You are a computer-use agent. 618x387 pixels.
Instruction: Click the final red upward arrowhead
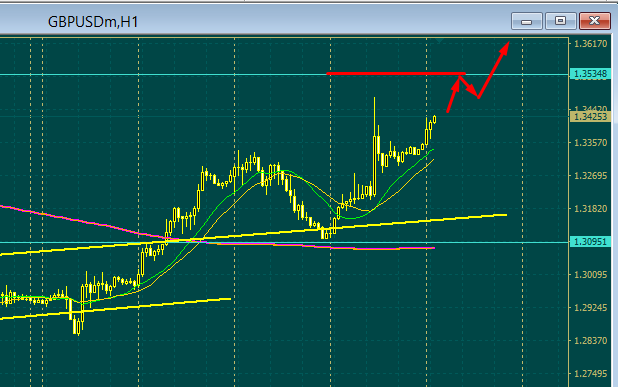coord(504,48)
